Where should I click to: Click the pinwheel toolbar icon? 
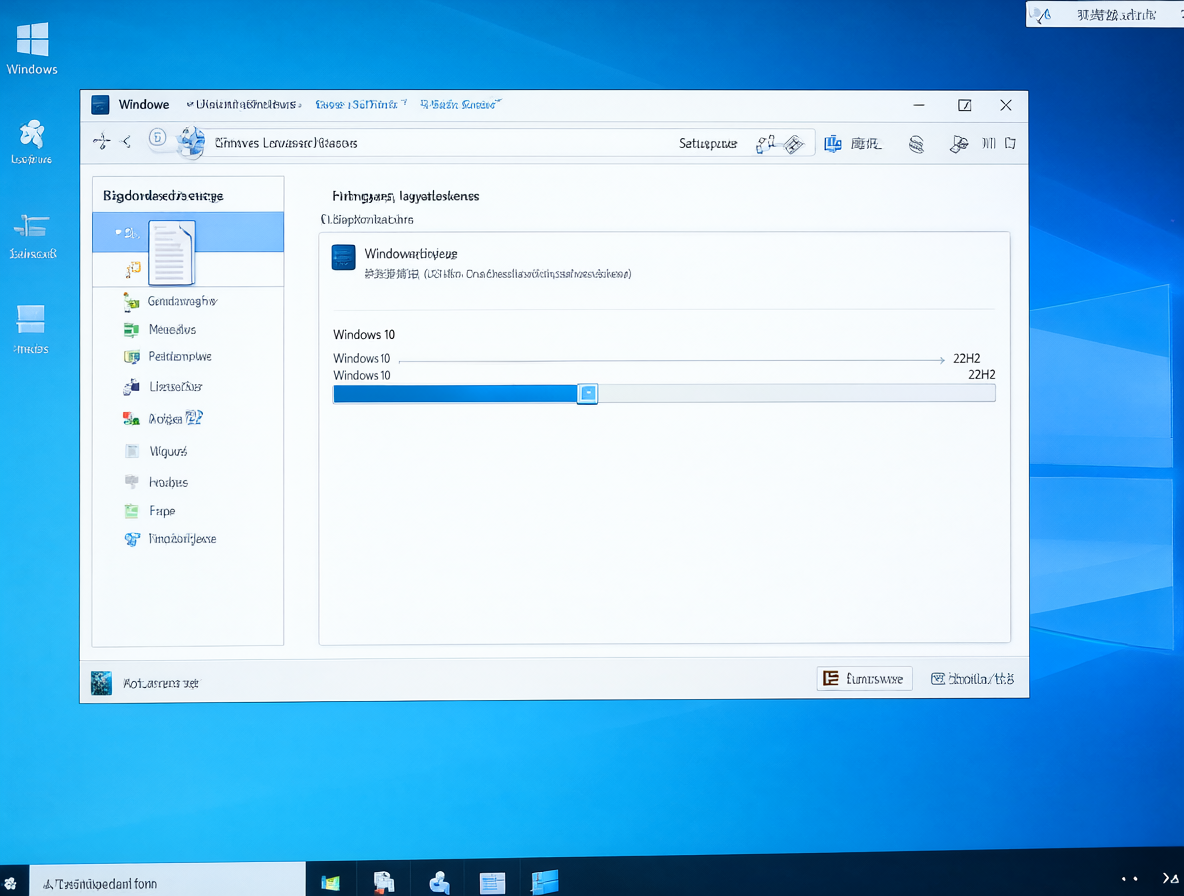[x=959, y=143]
